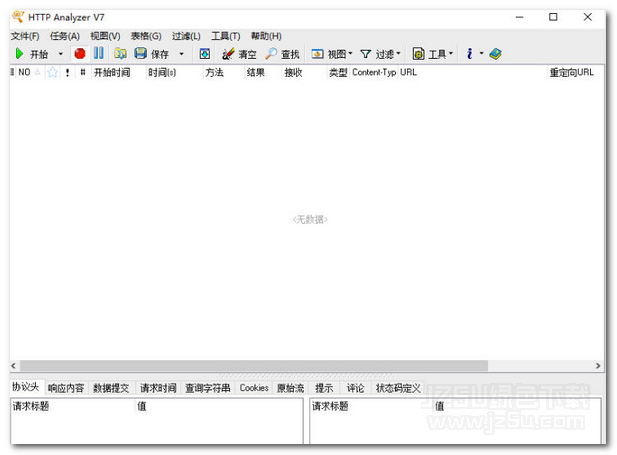The width and height of the screenshot is (617, 455).
Task: Switch to the 协议头 tab
Action: [x=26, y=387]
